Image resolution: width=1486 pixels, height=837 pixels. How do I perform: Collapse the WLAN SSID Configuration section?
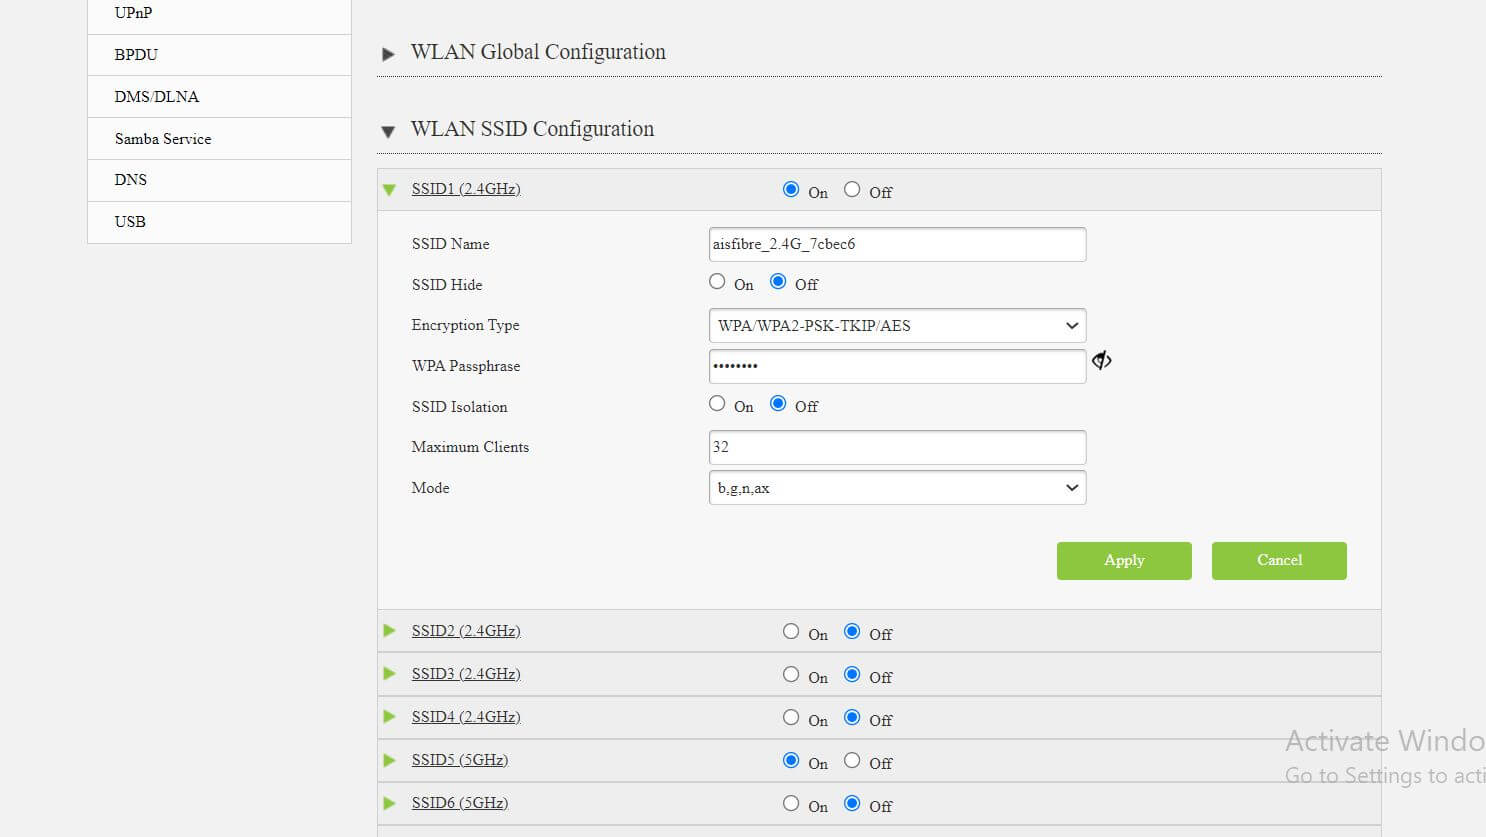[x=389, y=131]
